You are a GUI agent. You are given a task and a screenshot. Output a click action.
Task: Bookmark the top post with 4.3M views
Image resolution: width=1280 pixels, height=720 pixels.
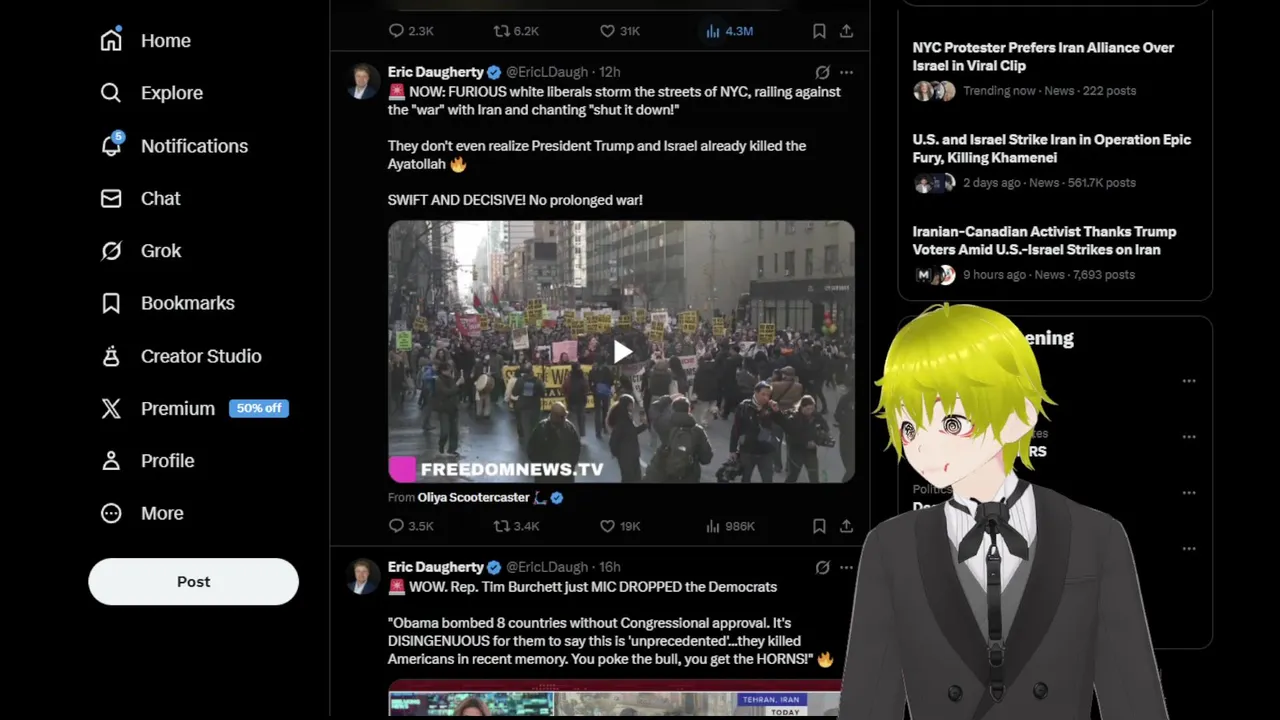pos(819,31)
